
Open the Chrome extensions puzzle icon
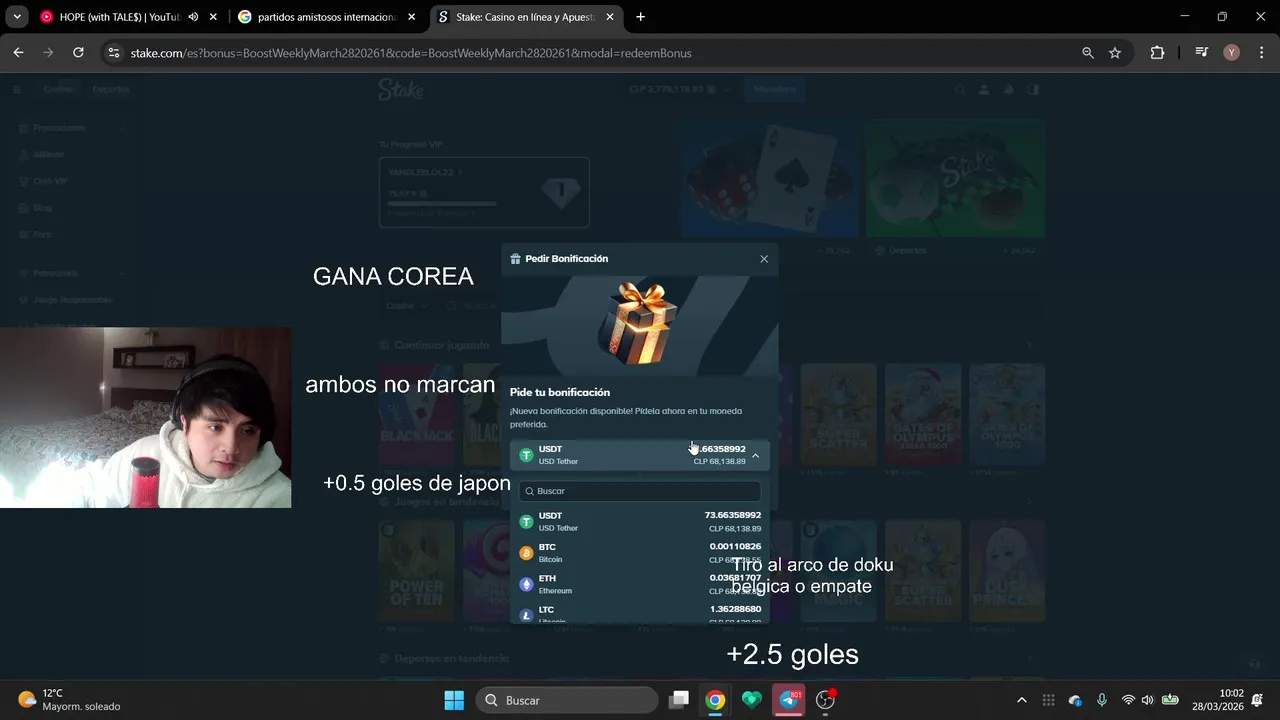1157,53
